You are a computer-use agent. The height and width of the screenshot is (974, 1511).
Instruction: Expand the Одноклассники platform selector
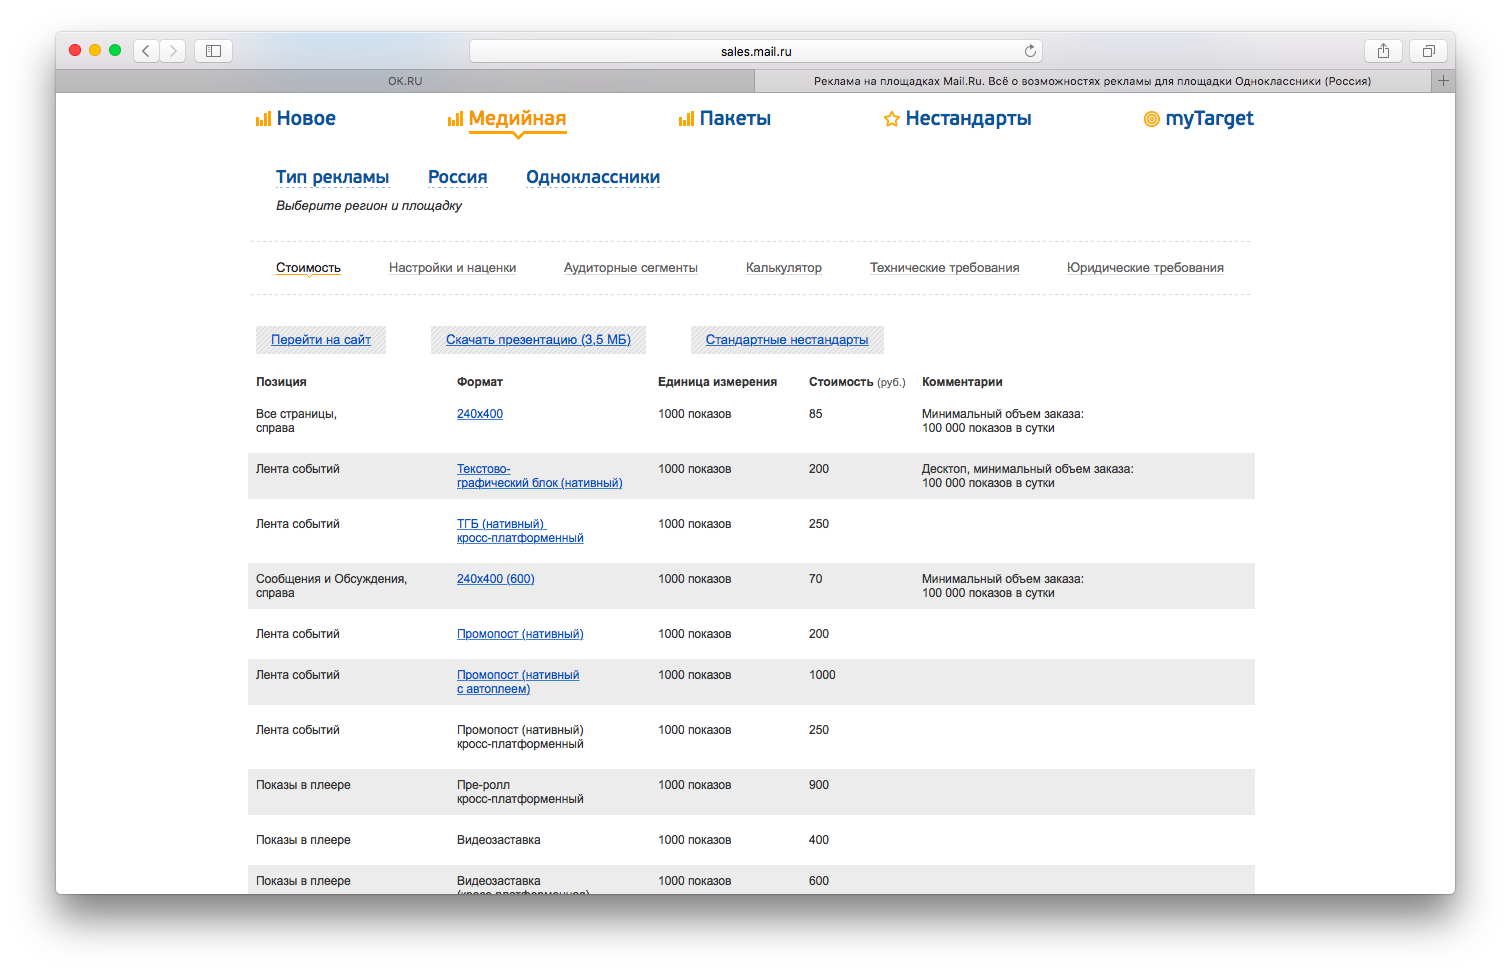pos(593,177)
